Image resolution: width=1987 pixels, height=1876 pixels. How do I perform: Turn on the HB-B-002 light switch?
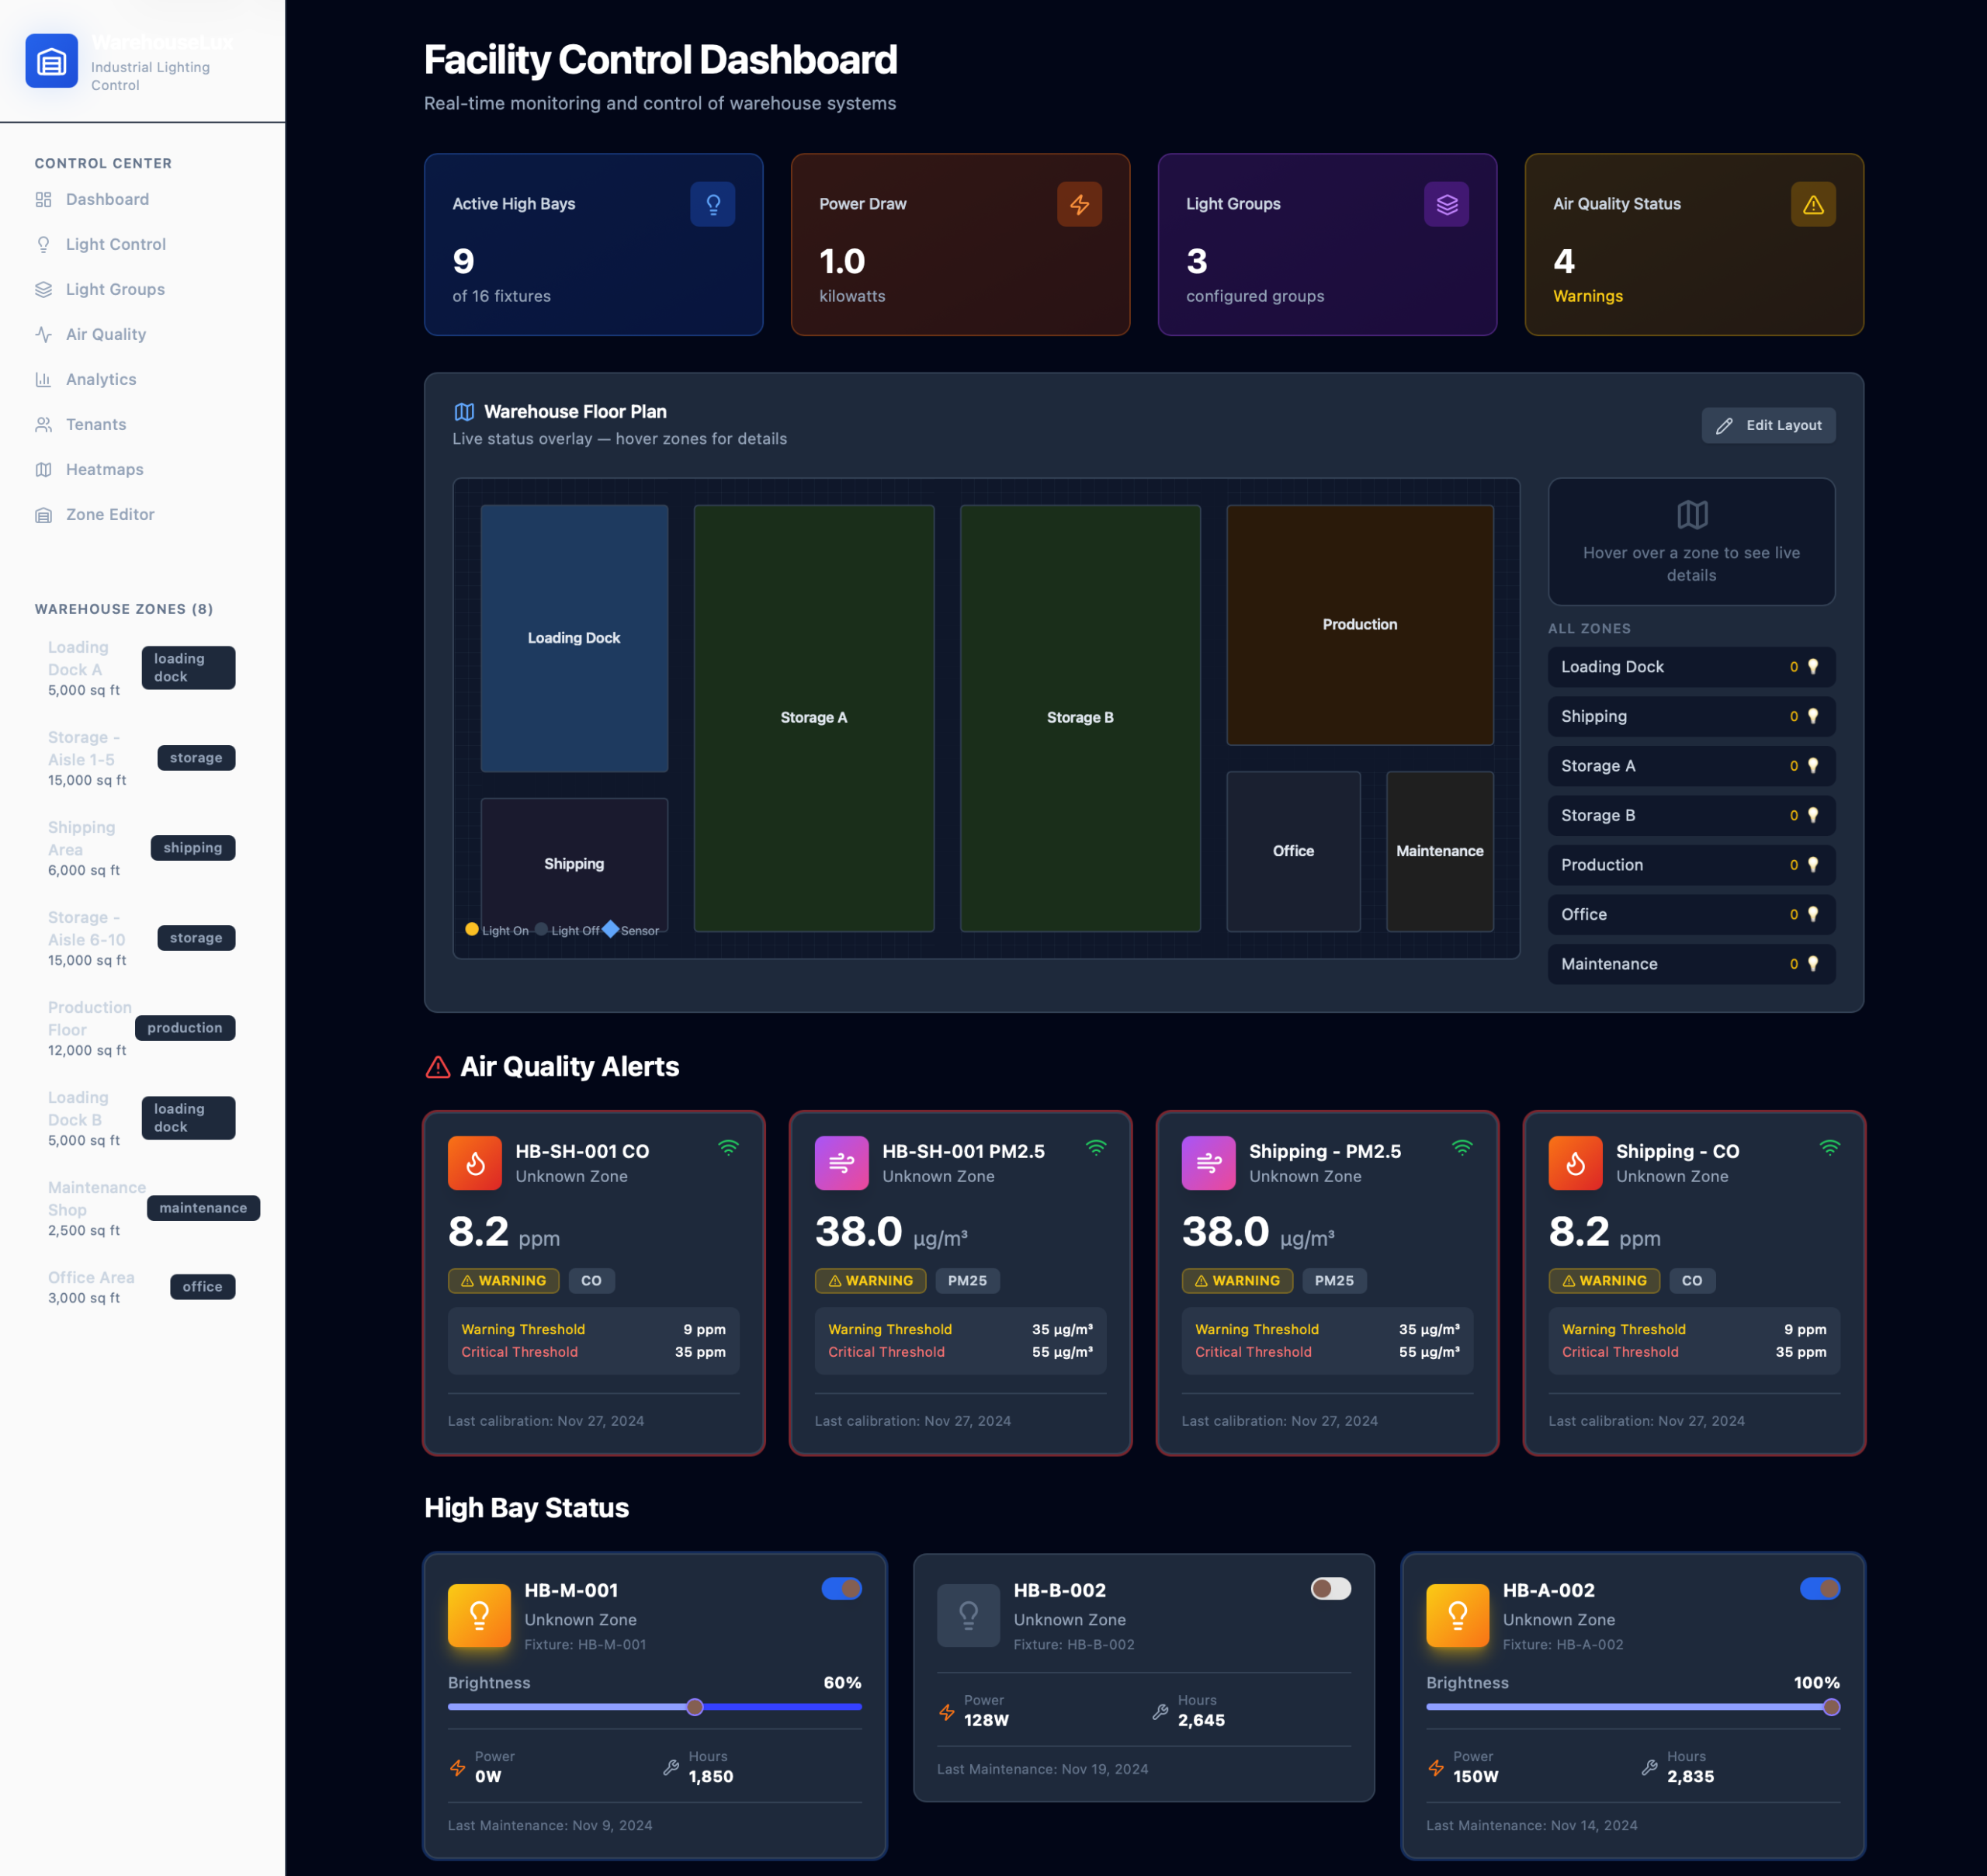(1331, 1589)
